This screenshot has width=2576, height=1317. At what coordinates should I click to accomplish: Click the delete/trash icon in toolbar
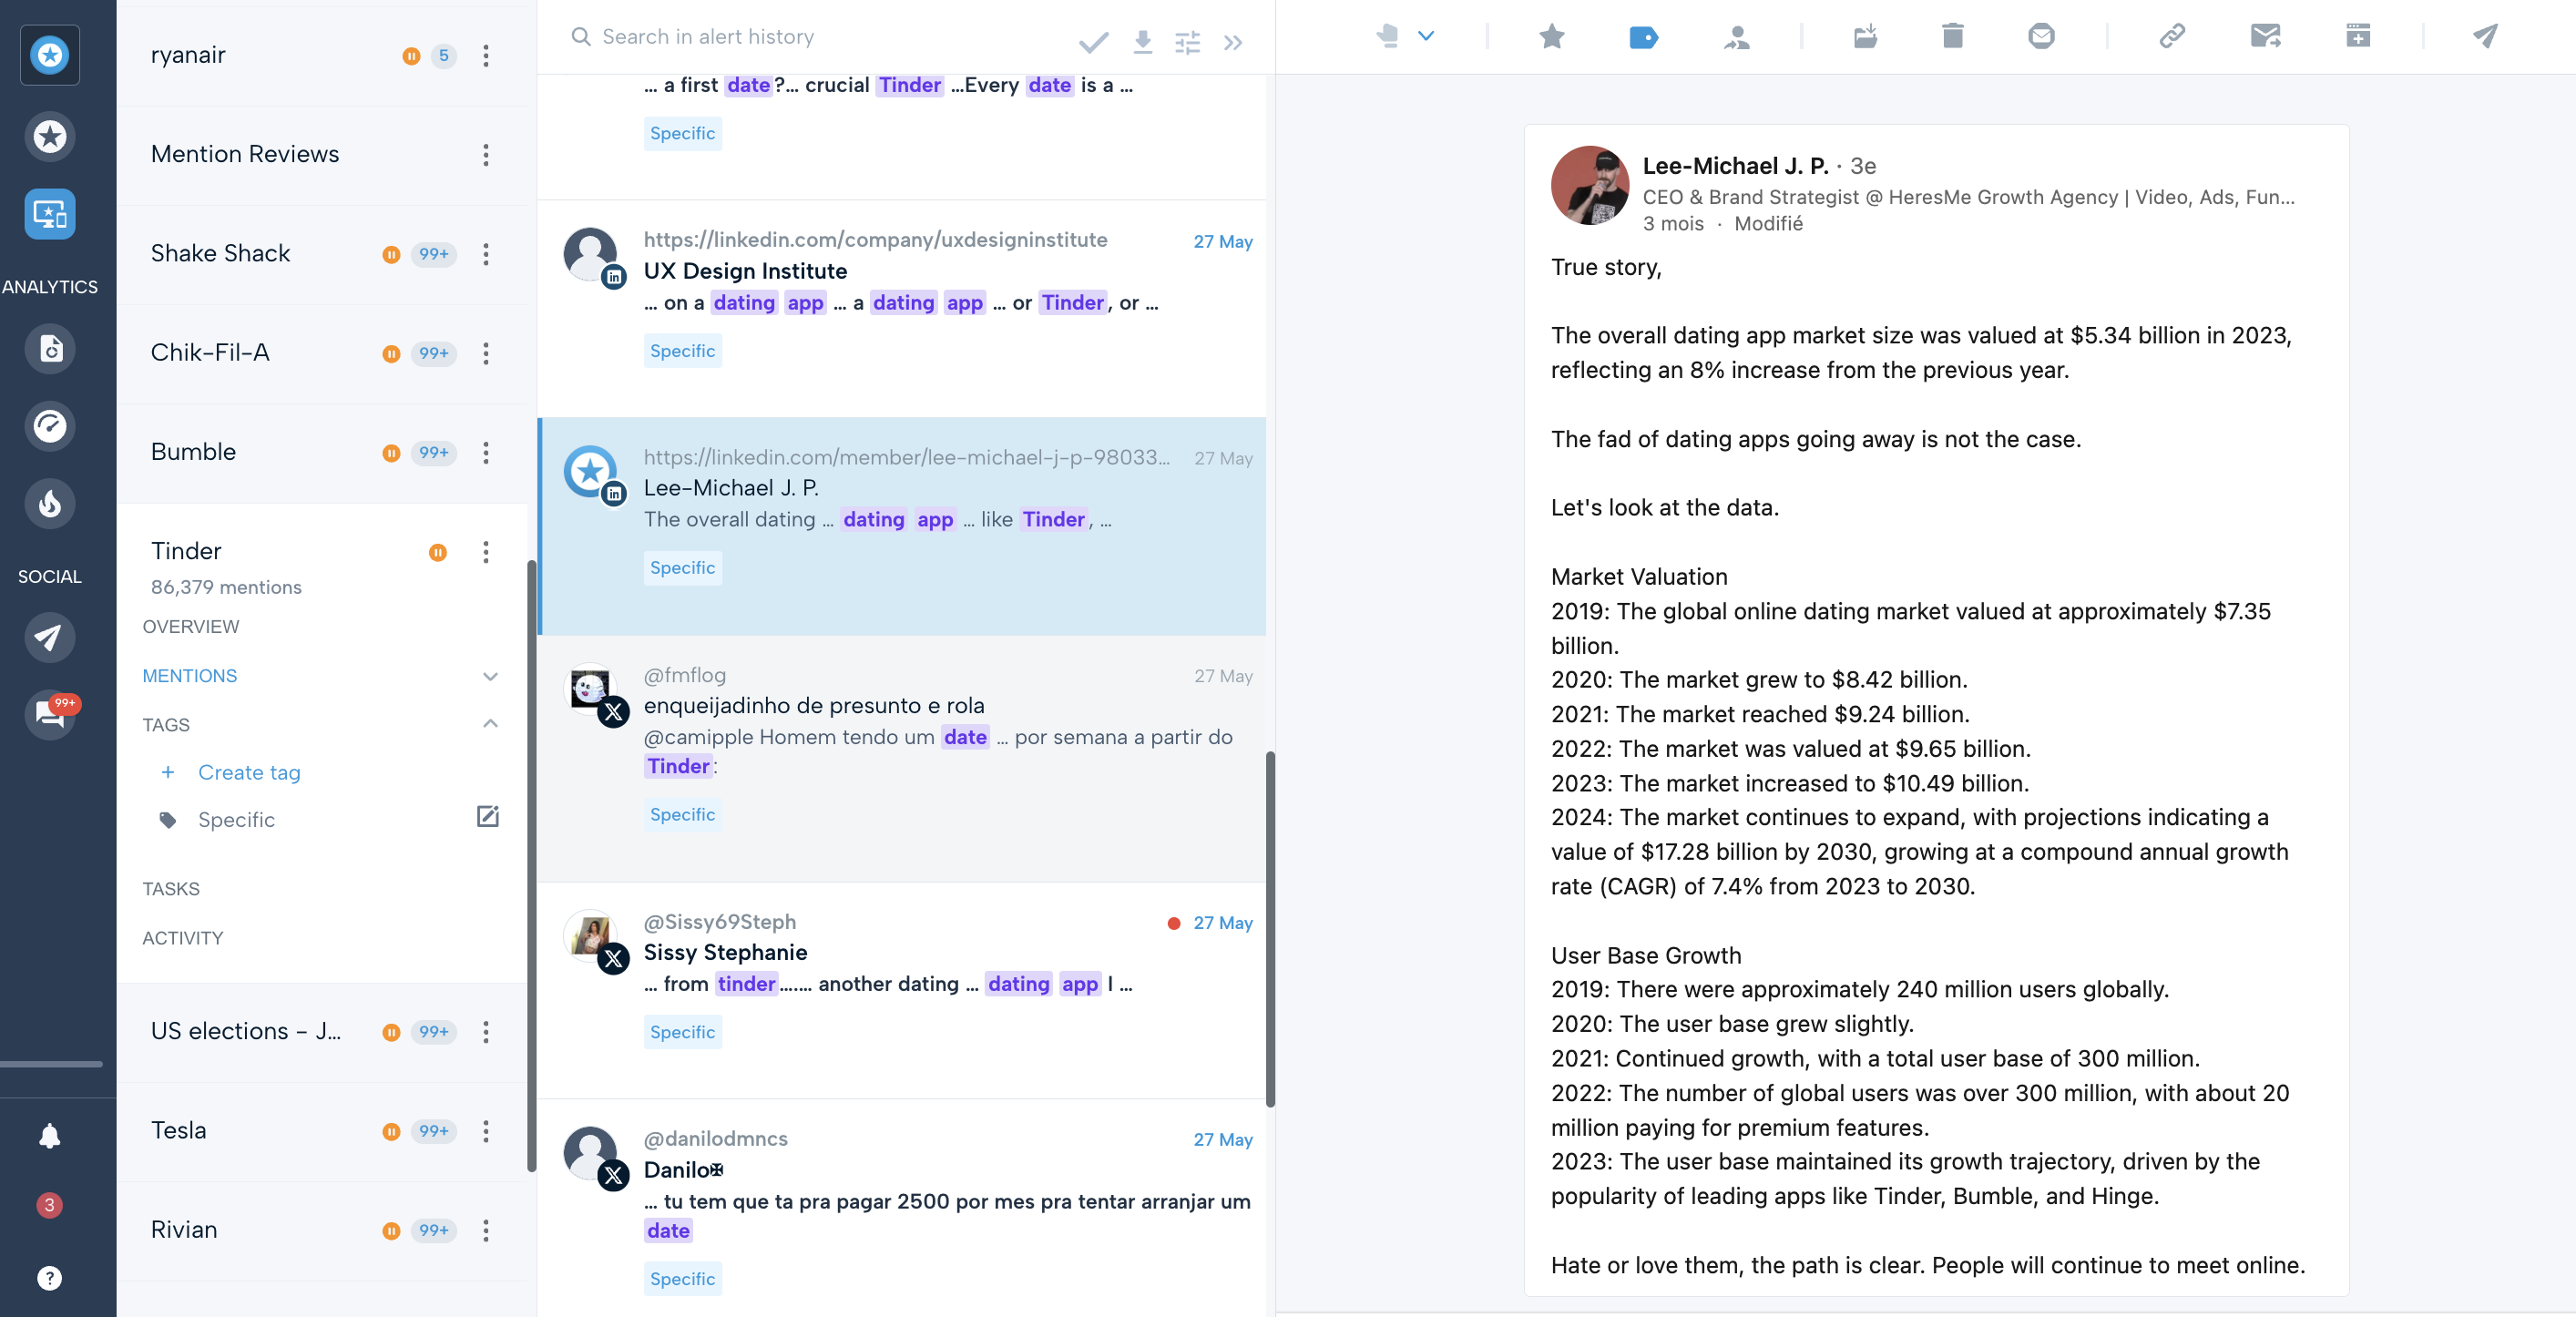pyautogui.click(x=1953, y=34)
